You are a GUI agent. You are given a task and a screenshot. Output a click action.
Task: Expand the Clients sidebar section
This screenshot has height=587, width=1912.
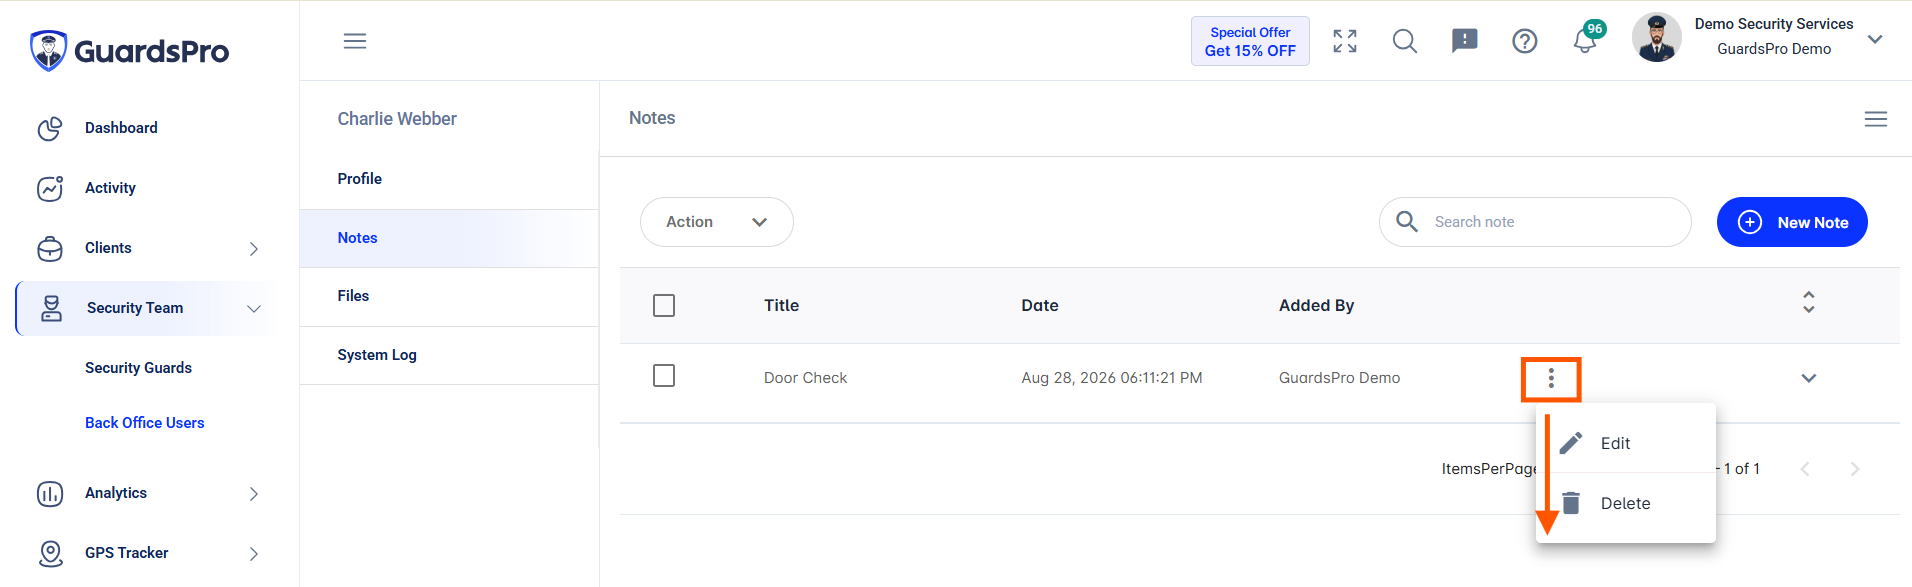[x=254, y=248]
